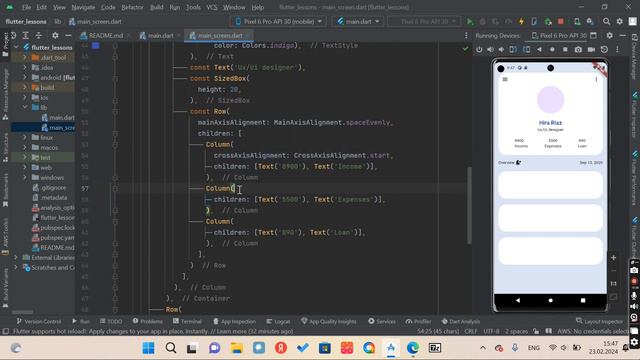The image size is (640, 360).
Task: Open VCS menu
Action: pos(212,7)
